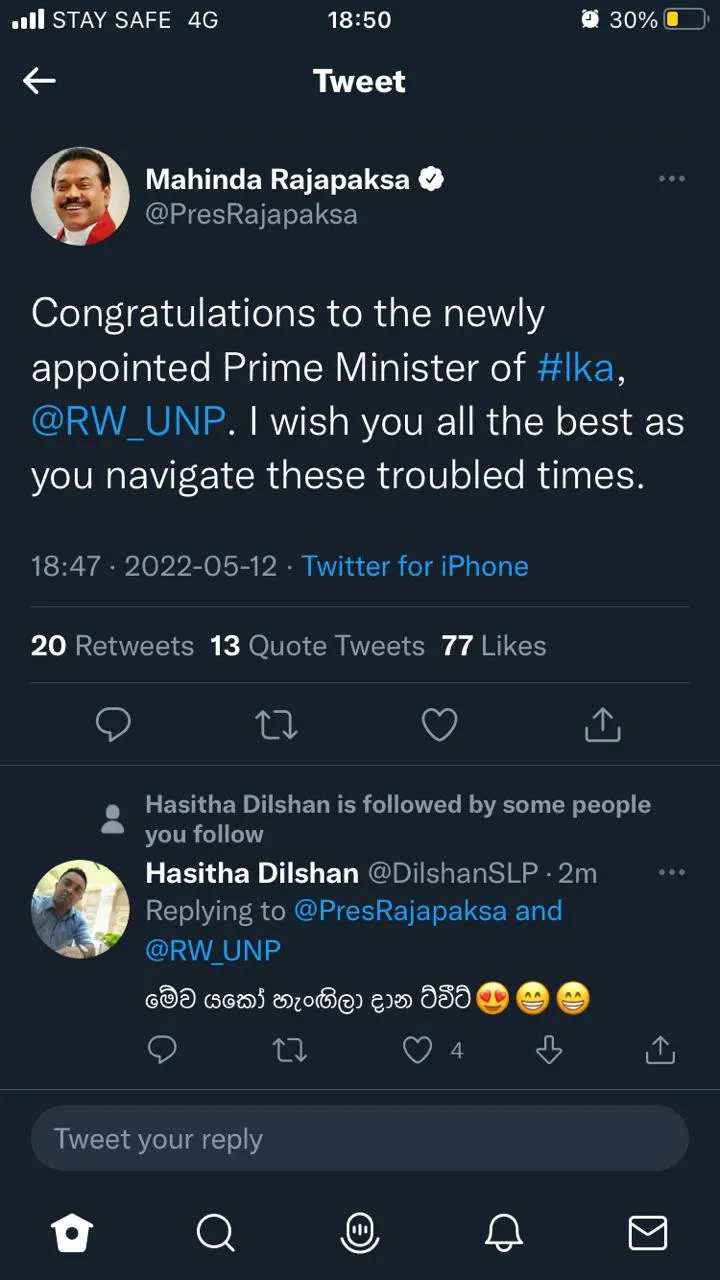Like the main tweet
Viewport: 720px width, 1280px height.
click(x=439, y=725)
